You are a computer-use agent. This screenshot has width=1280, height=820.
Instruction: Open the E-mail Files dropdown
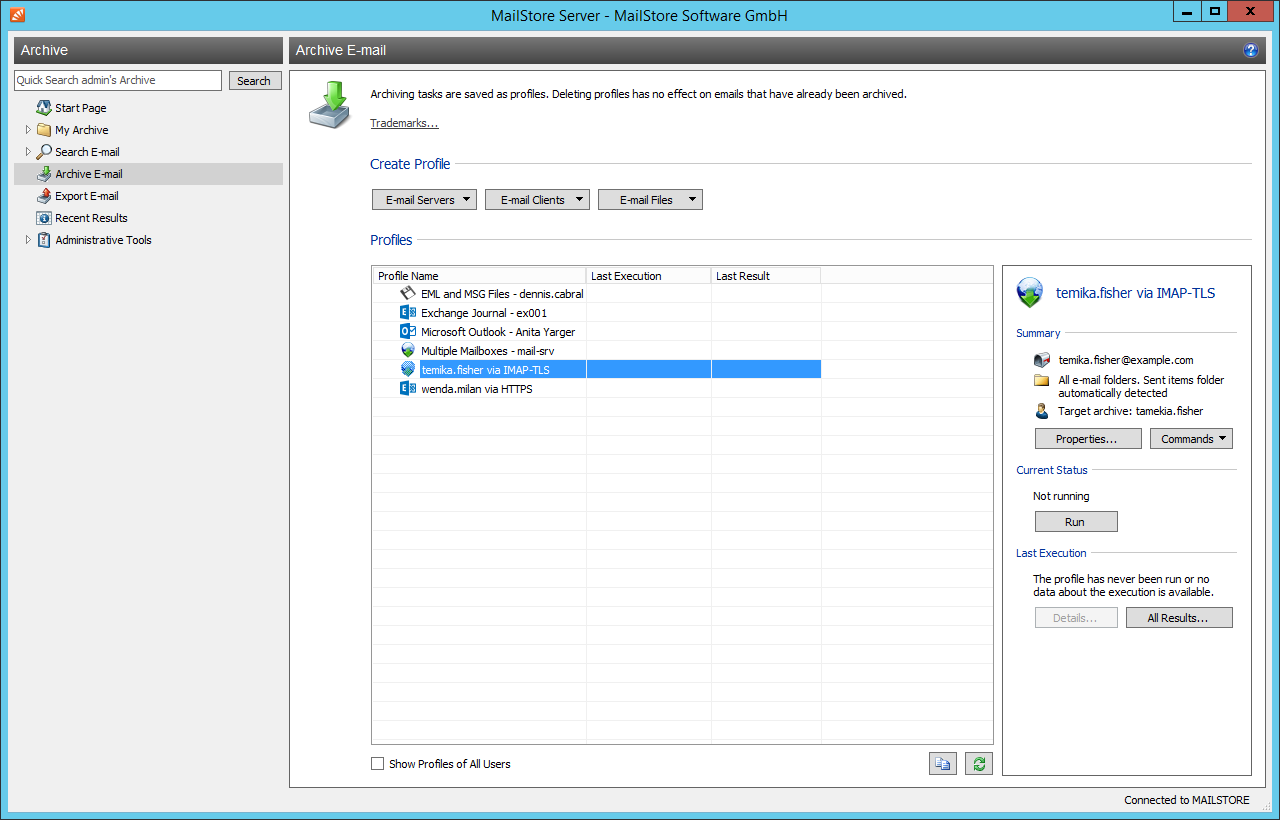650,200
